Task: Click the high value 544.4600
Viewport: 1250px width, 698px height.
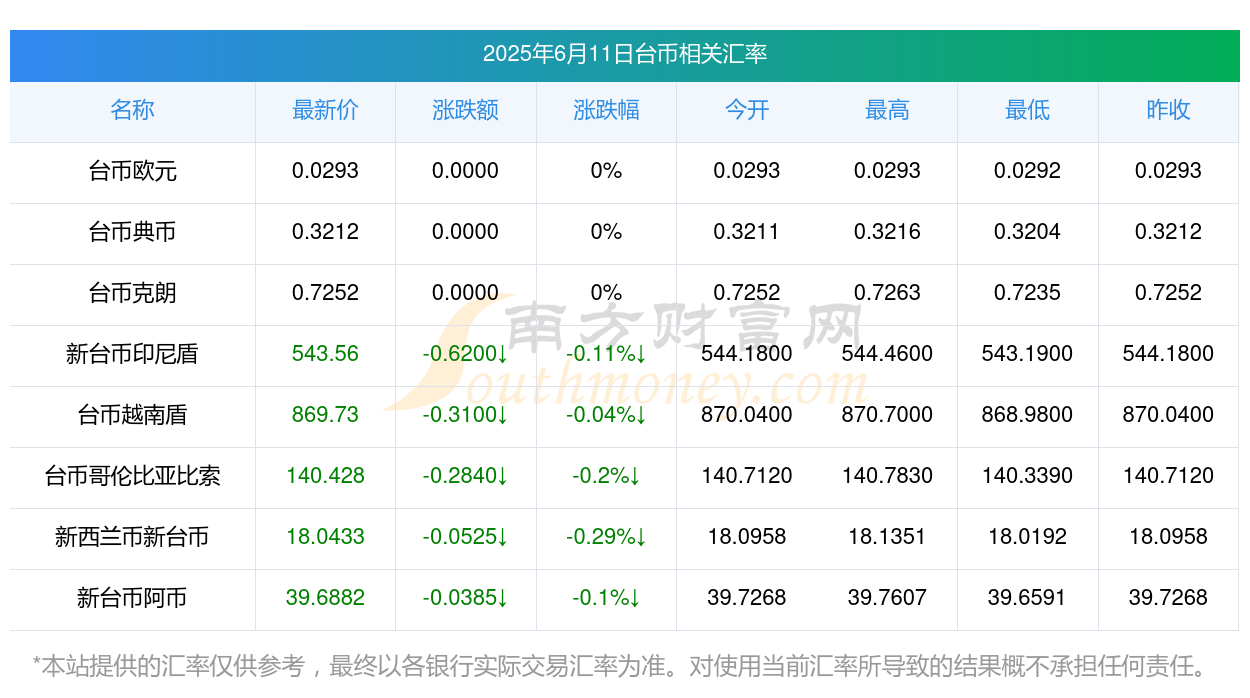Action: (x=887, y=354)
